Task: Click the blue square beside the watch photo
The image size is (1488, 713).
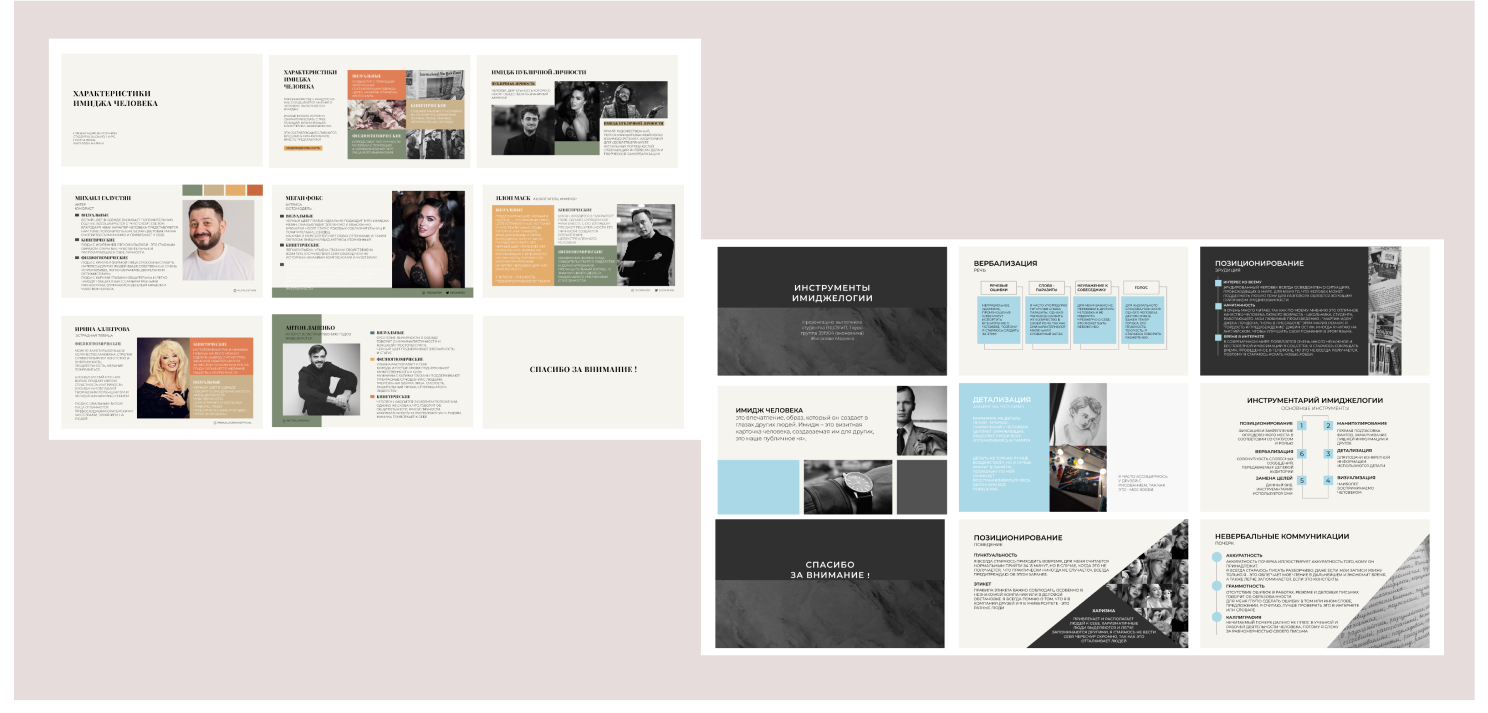Action: pos(760,486)
